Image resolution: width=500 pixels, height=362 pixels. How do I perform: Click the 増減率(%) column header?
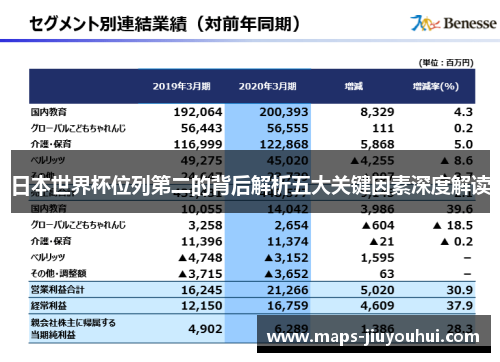point(436,86)
